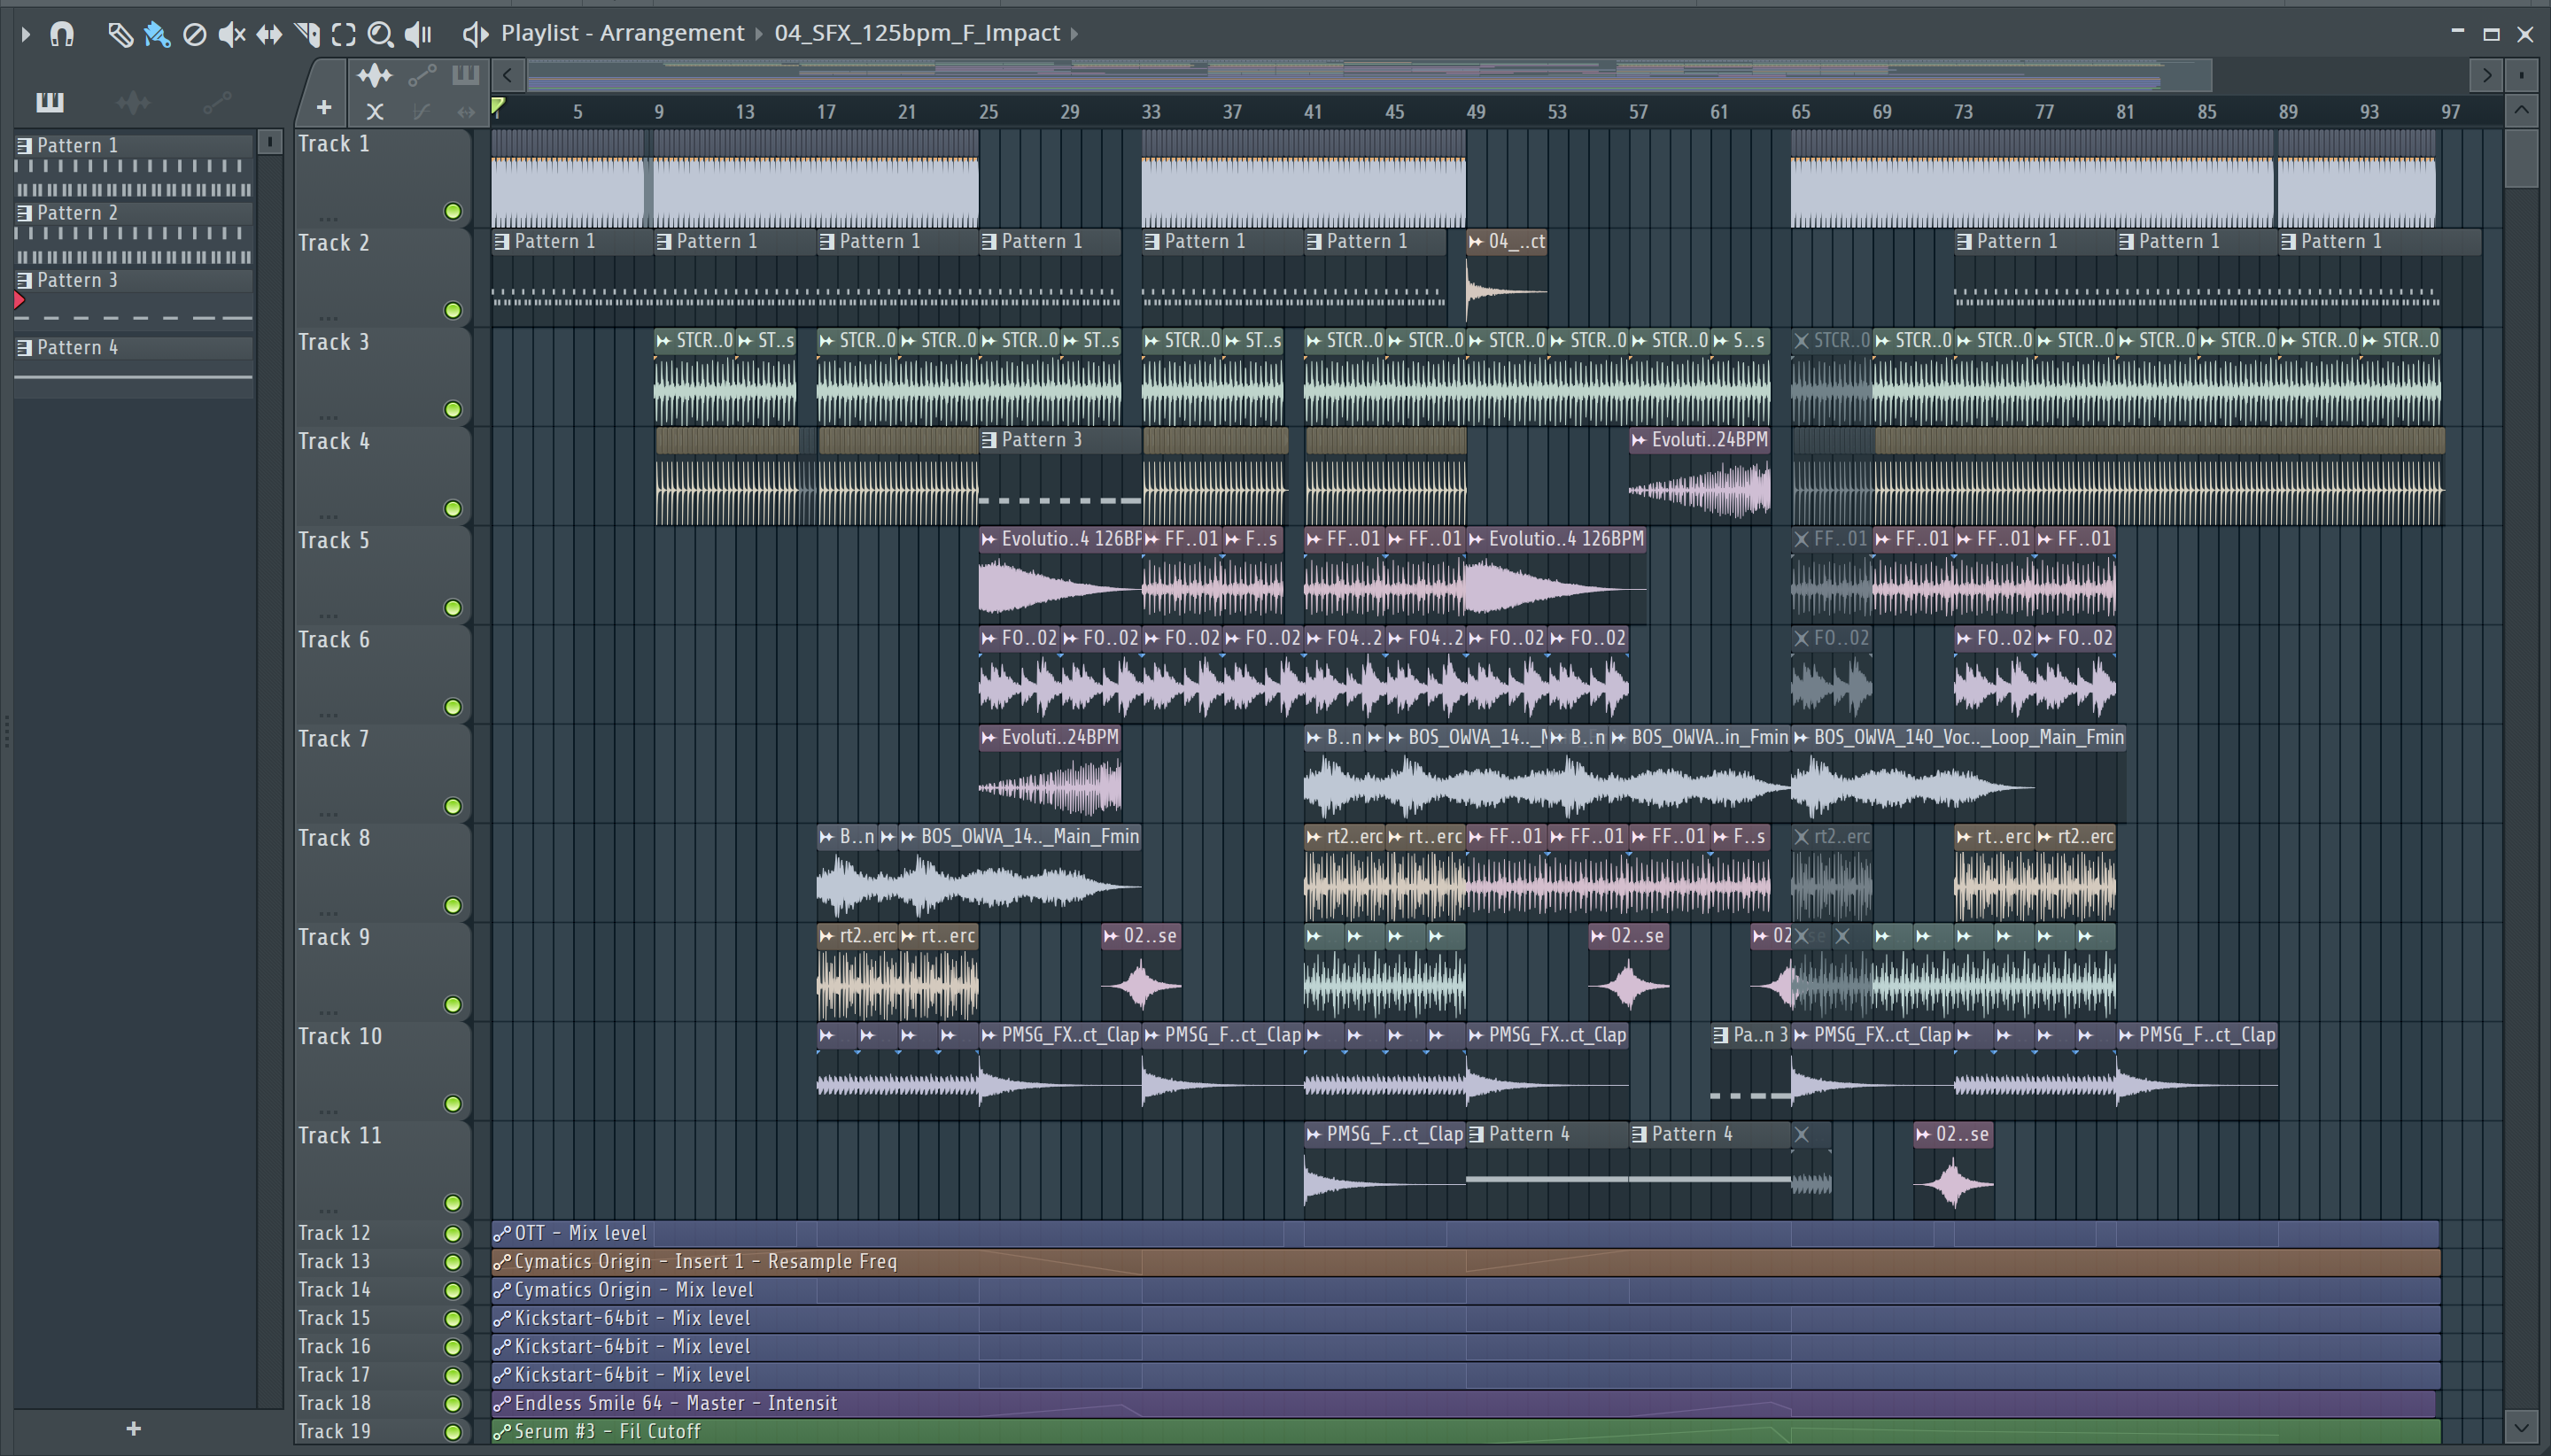The width and height of the screenshot is (2551, 1456).
Task: Open dropdown after 04_SFX_125bpm_F_Impact
Action: coord(1075,34)
